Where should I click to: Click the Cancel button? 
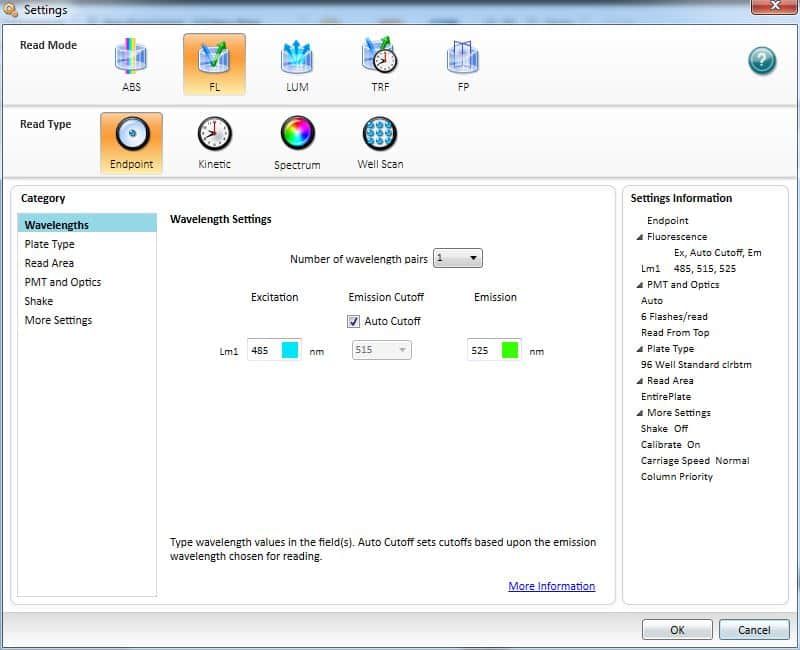tap(754, 630)
